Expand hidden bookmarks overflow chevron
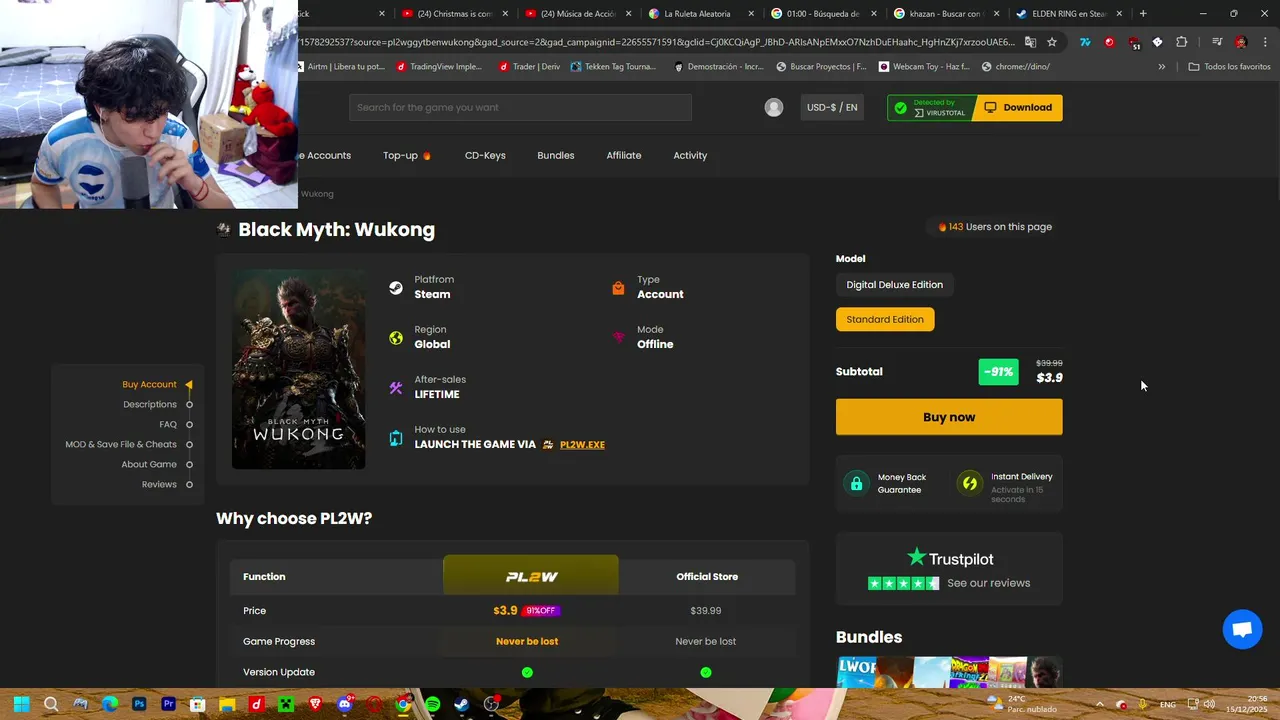Screen dimensions: 1280x720 1161,66
